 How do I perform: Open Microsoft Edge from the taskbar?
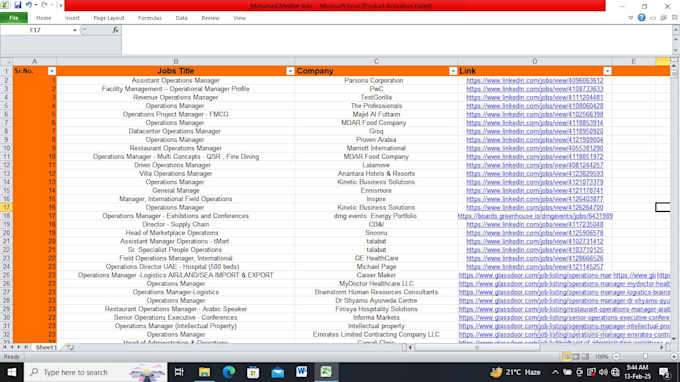229,372
